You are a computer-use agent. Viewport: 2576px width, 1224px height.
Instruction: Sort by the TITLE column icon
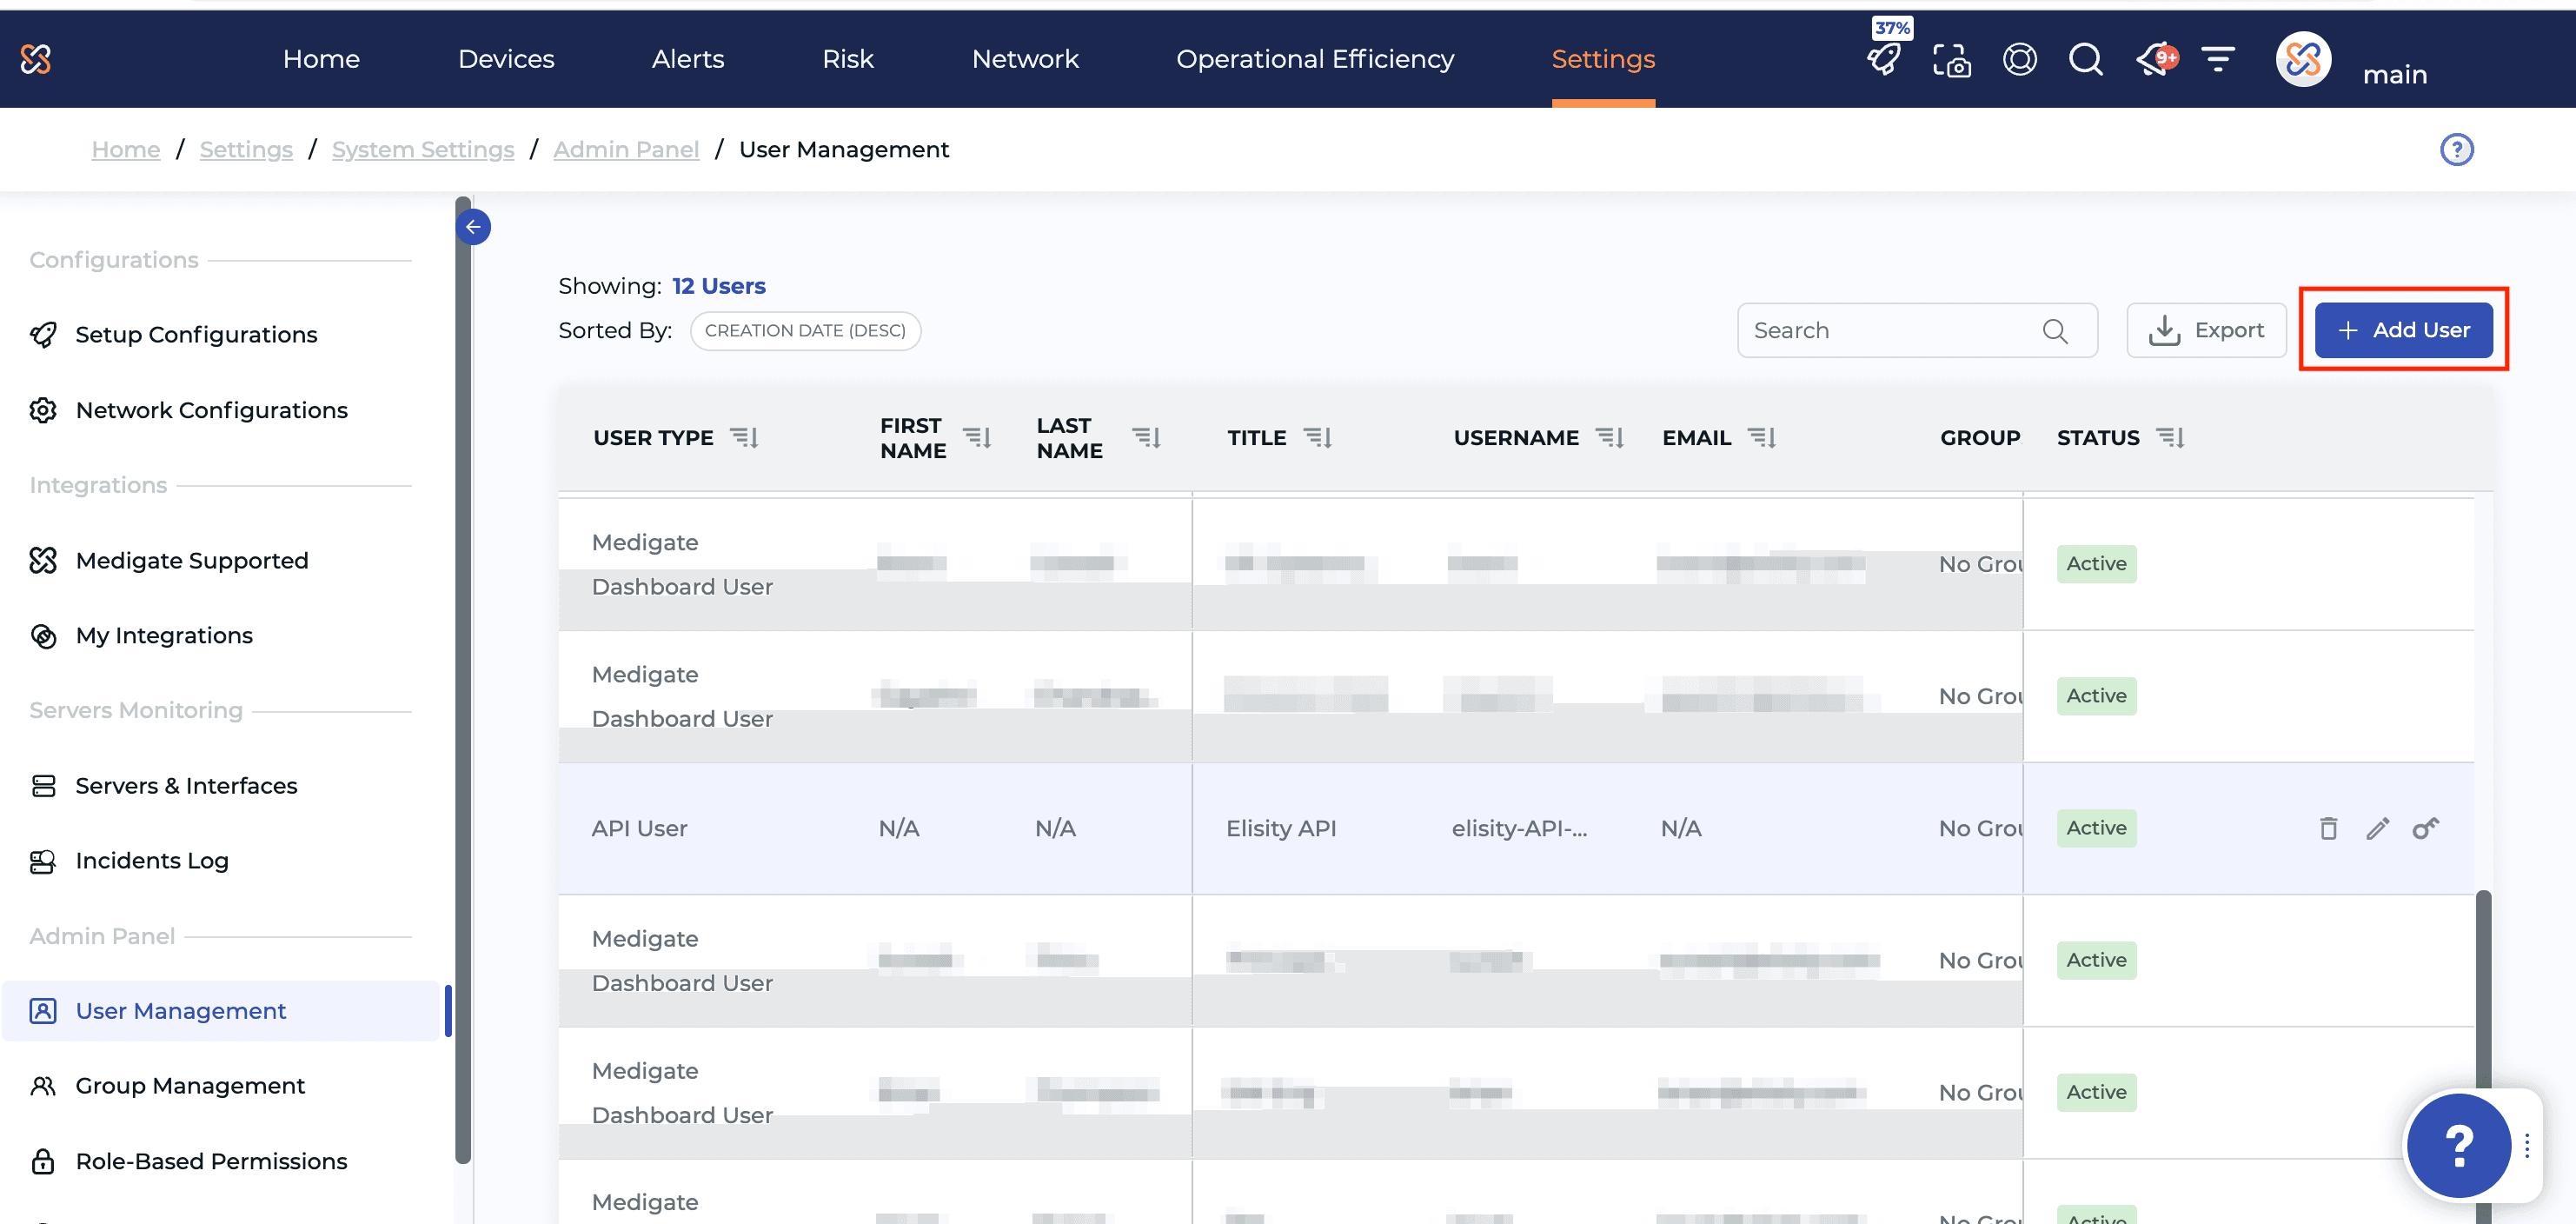(1318, 437)
